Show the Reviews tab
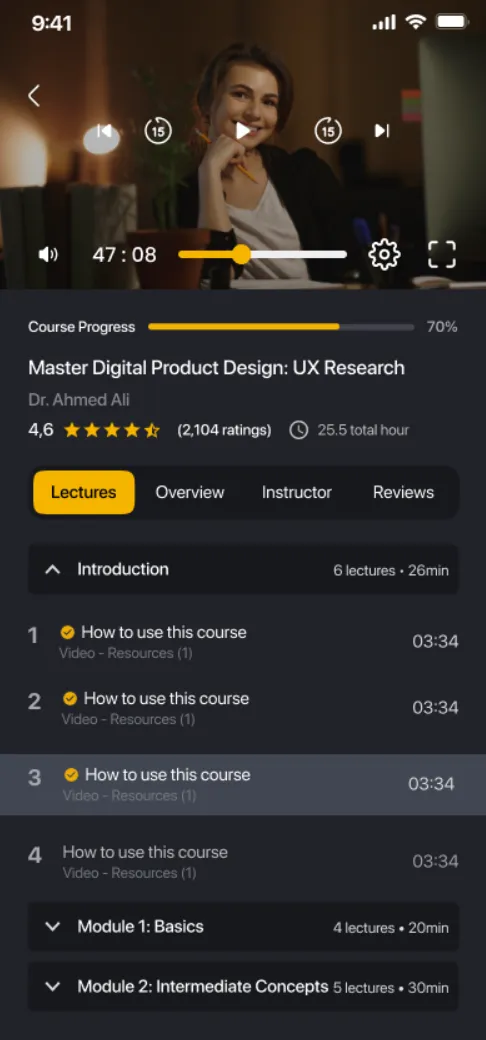486x1040 pixels. tap(403, 492)
